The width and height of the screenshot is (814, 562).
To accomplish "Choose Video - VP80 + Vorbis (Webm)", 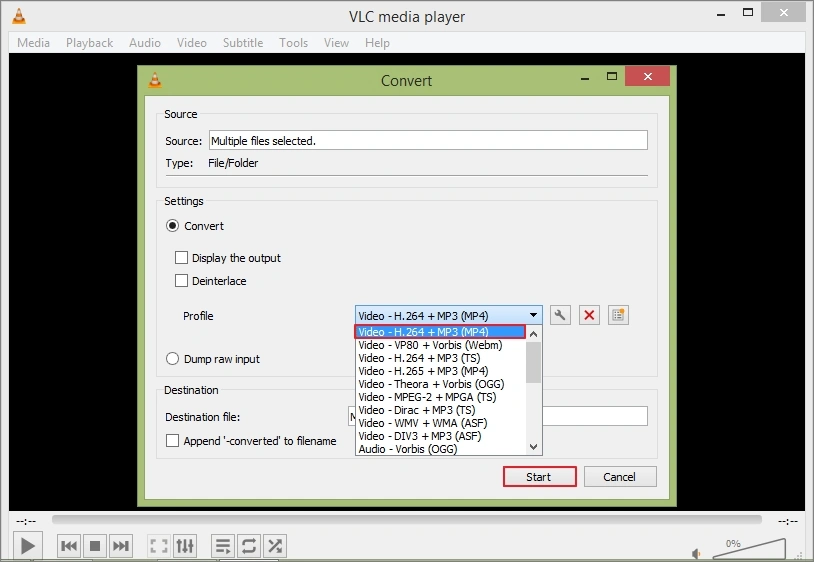I will pos(441,345).
